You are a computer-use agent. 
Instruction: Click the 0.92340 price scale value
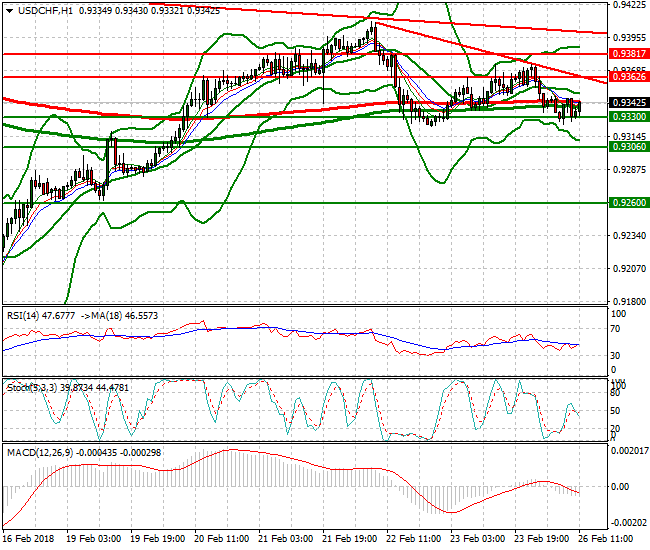click(x=629, y=235)
